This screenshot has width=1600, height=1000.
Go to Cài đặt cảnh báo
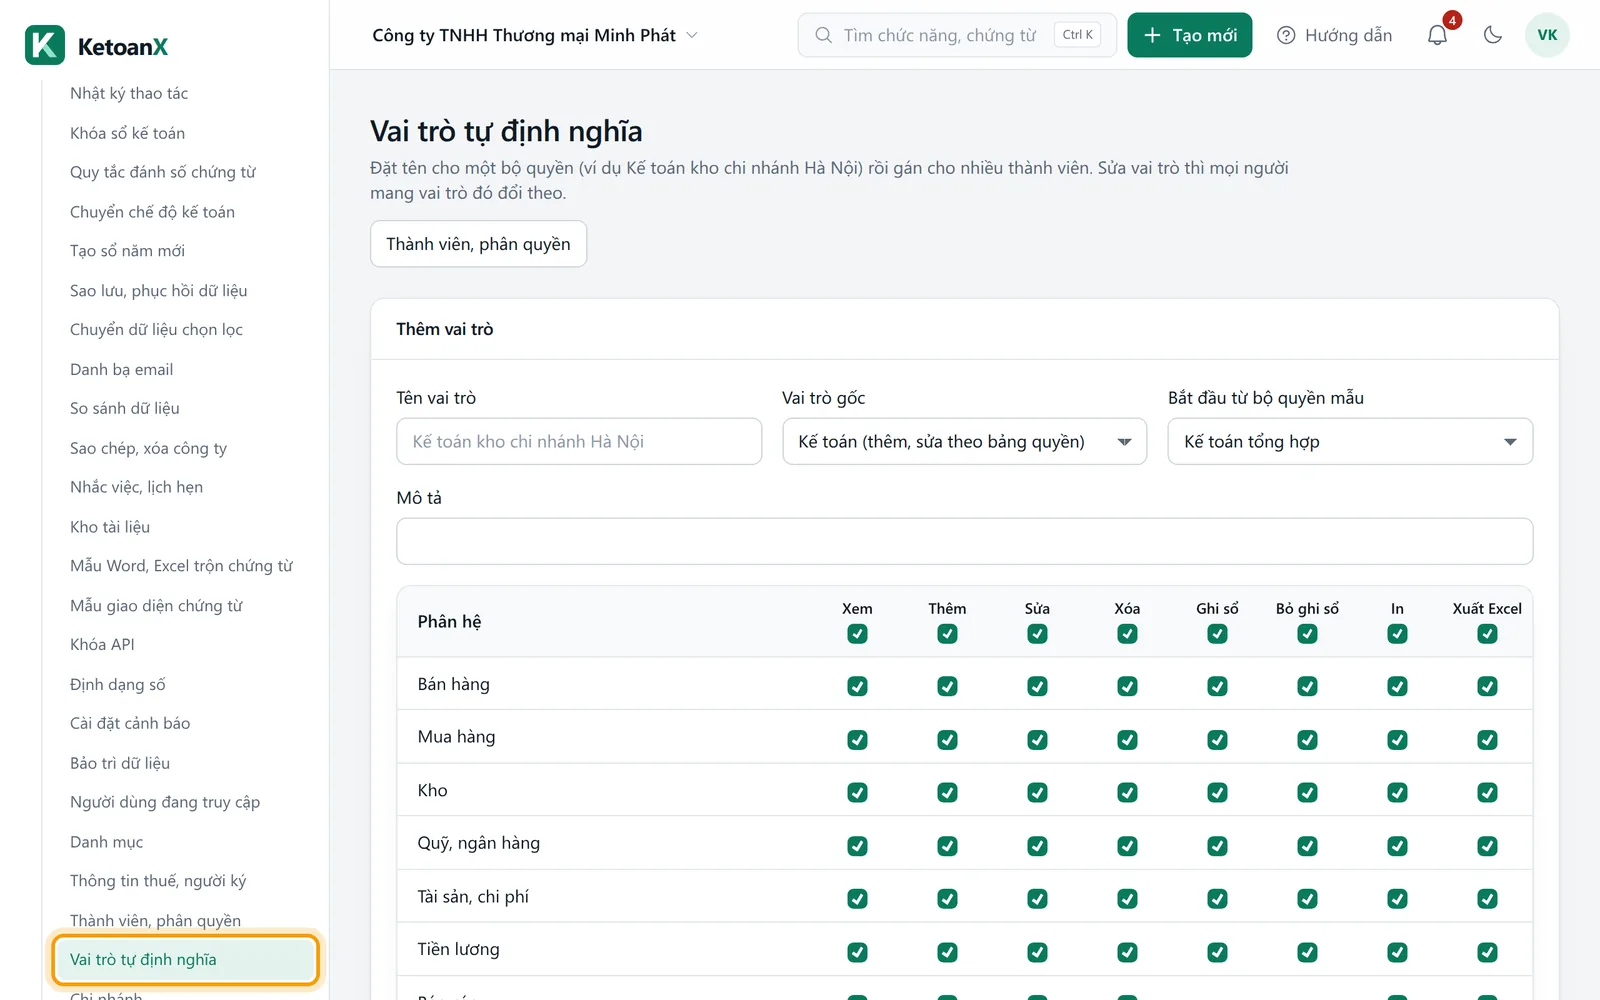[130, 723]
